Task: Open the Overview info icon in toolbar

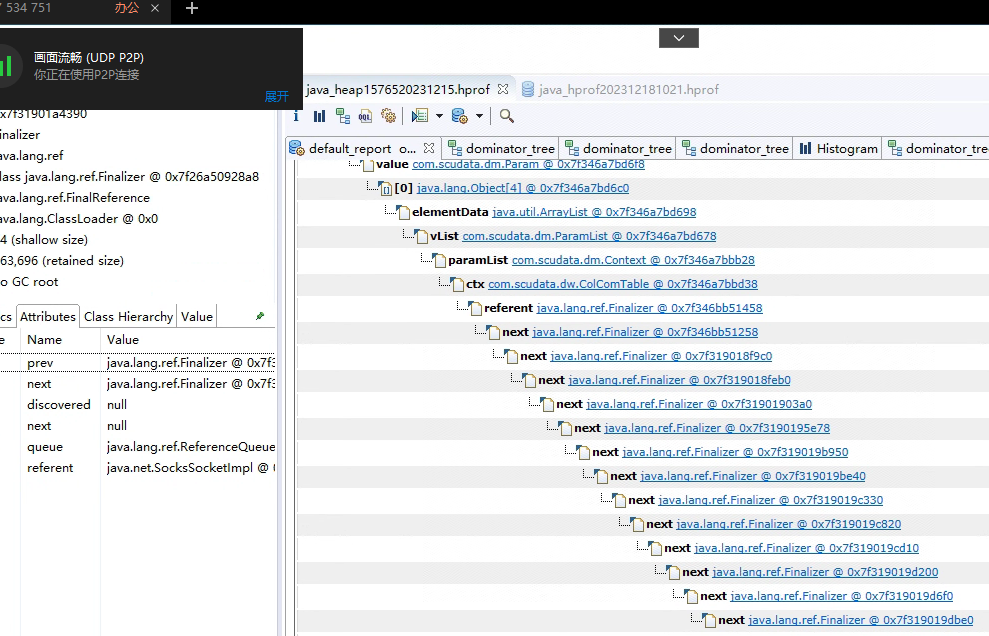Action: tap(296, 116)
